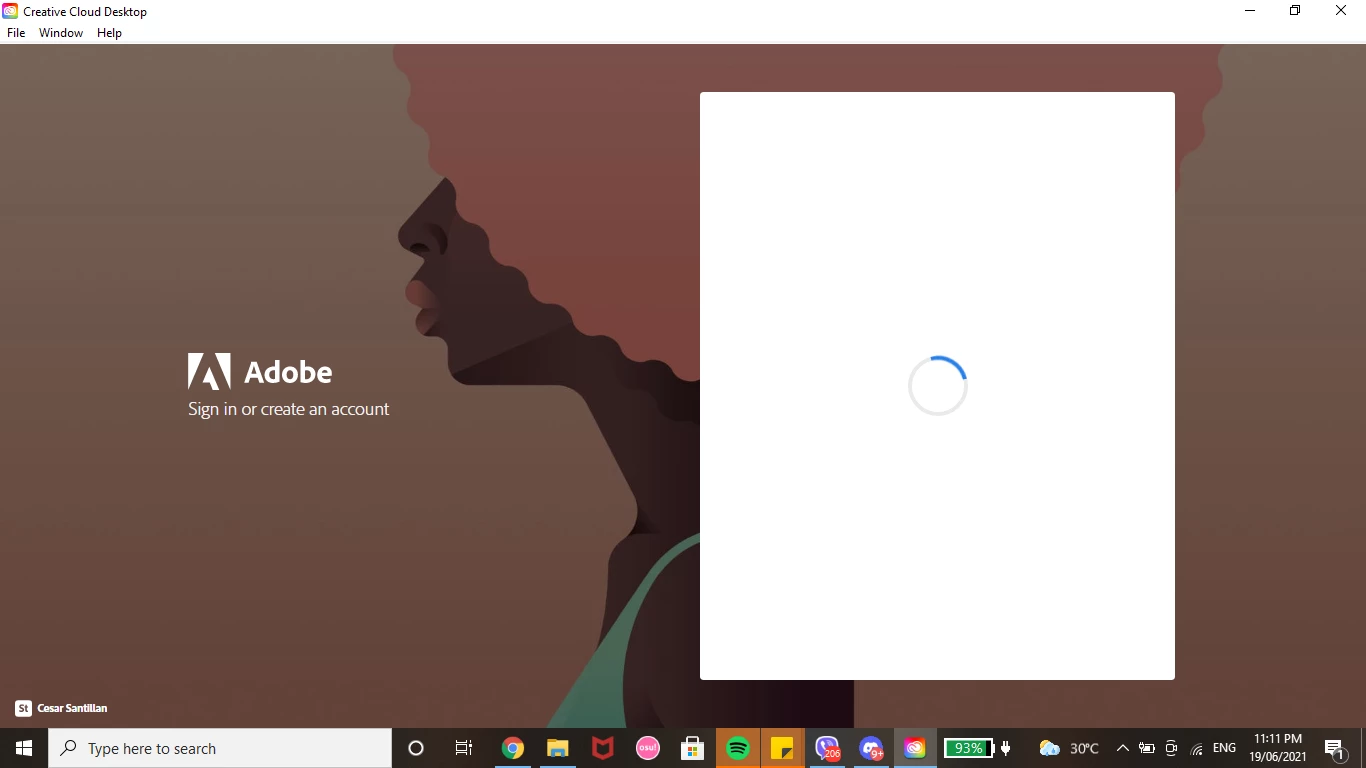Open McAfee from the taskbar
This screenshot has width=1366, height=768.
pyautogui.click(x=602, y=748)
